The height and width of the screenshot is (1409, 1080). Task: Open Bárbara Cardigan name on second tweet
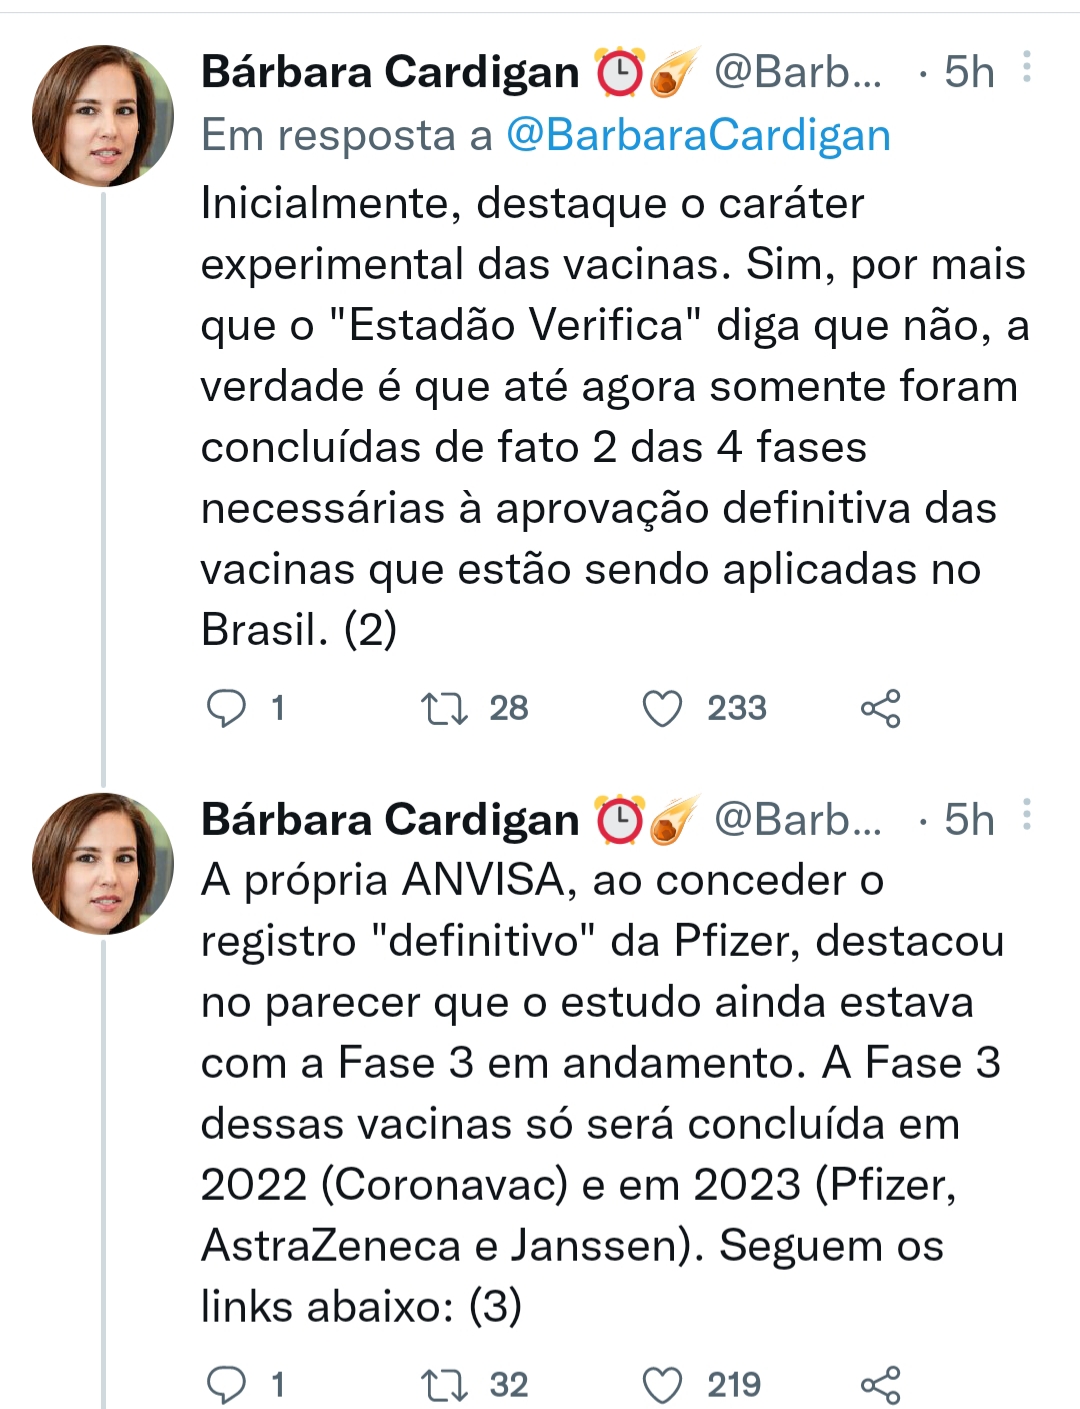[390, 820]
